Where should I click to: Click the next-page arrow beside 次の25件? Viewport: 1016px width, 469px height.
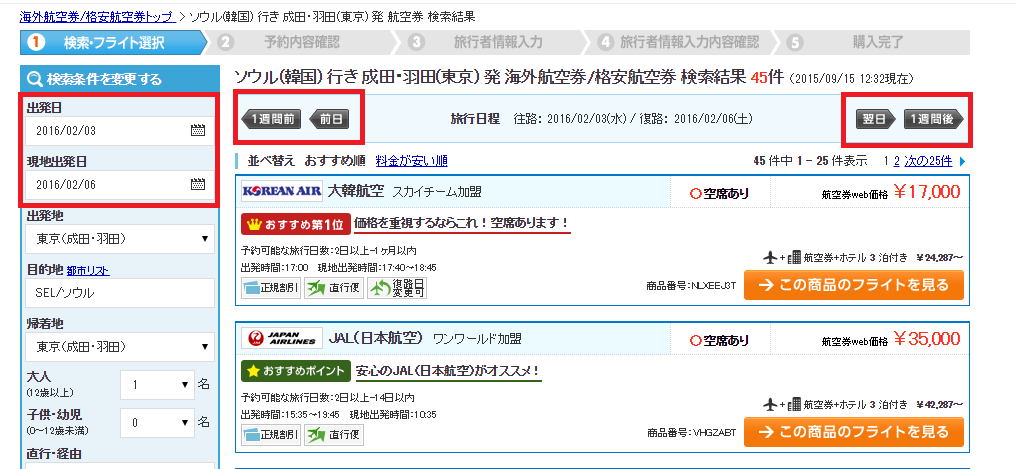[x=962, y=161]
